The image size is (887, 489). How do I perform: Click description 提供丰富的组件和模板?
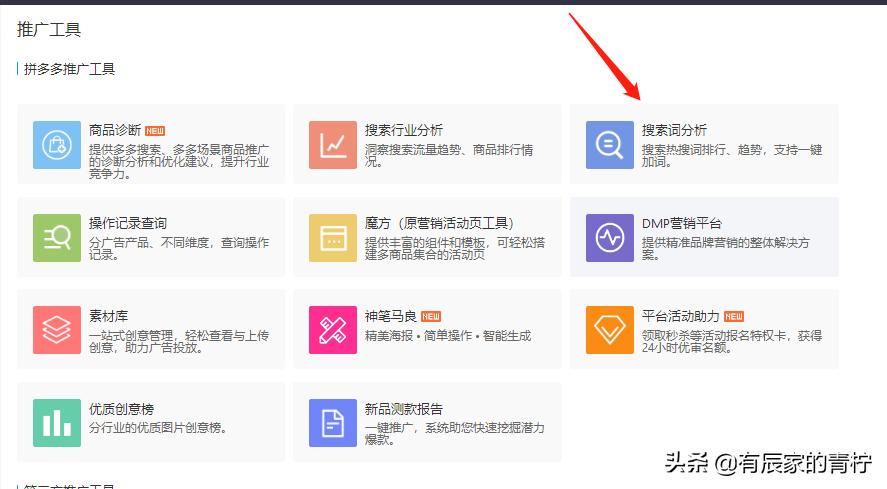pyautogui.click(x=455, y=248)
